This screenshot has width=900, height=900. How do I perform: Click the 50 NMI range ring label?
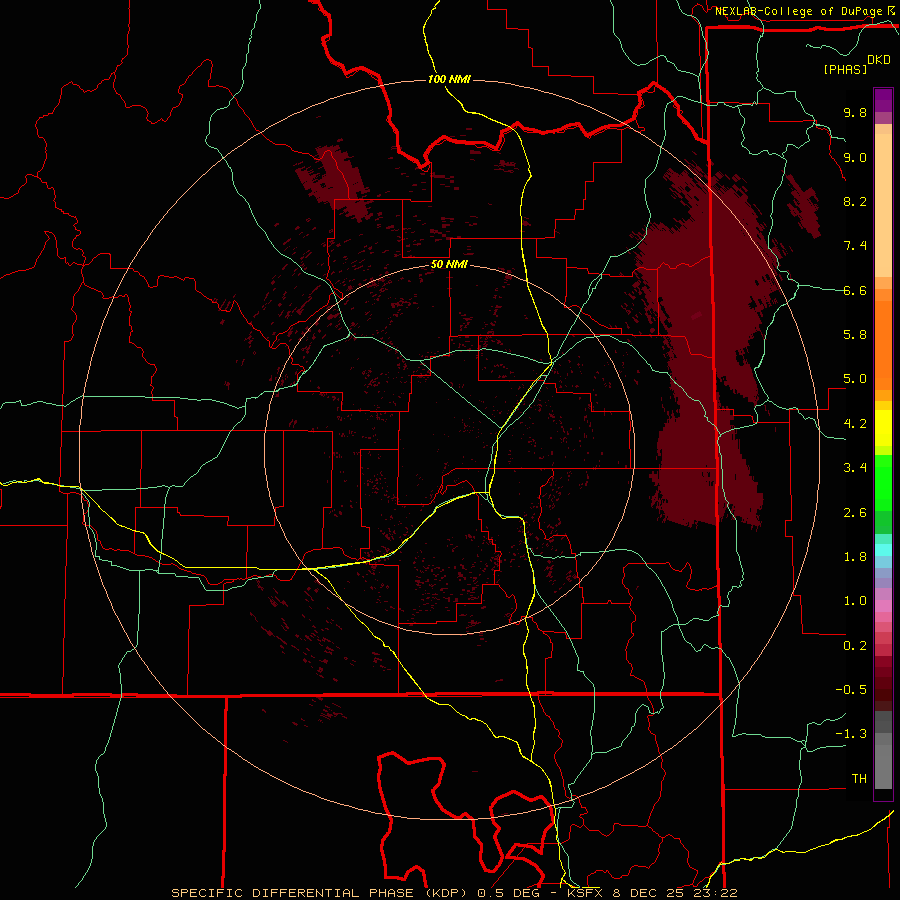(x=449, y=265)
